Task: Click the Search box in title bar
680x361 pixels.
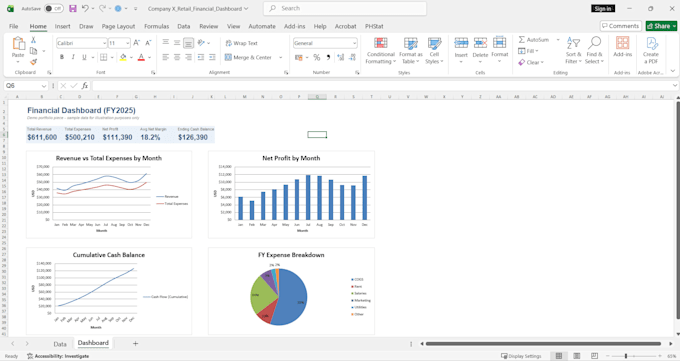Action: [x=345, y=8]
